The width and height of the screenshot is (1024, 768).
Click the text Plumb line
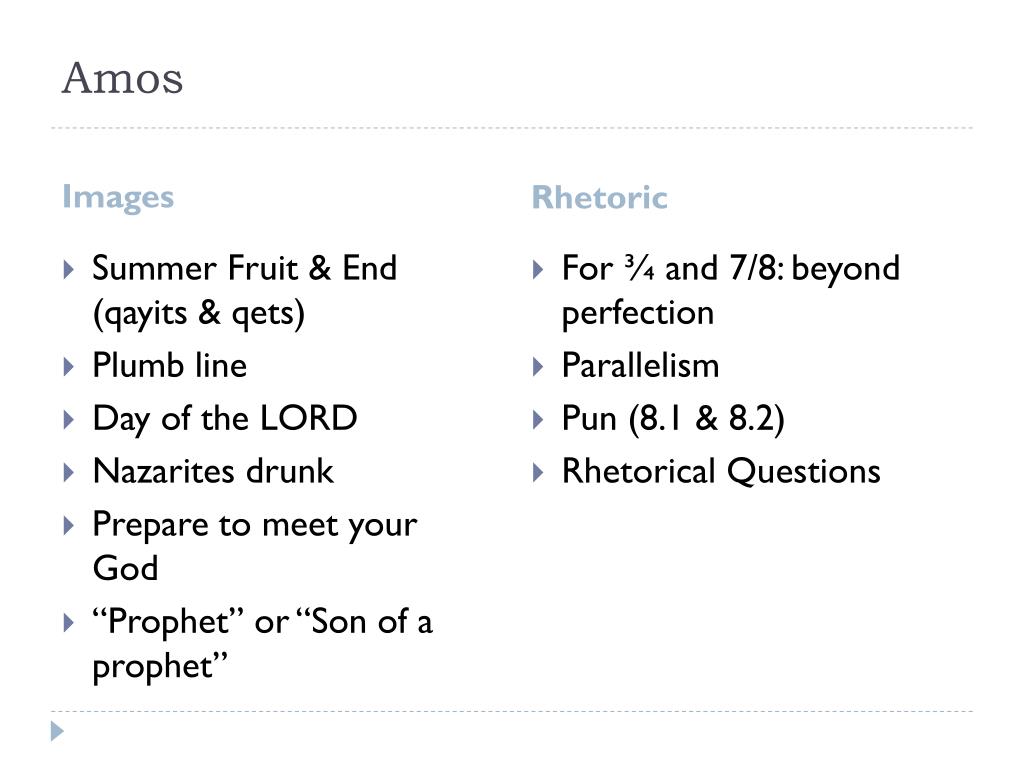pyautogui.click(x=170, y=365)
